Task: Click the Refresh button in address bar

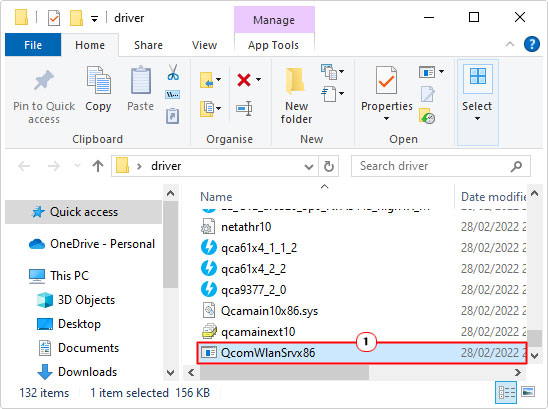Action: click(329, 166)
